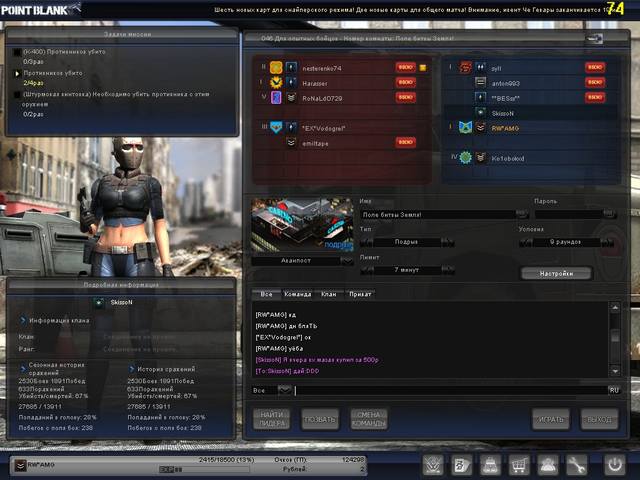Click the blue shield emblem beside *EX*Vodogrel*
Screen dimensions: 640x480
pyautogui.click(x=276, y=128)
